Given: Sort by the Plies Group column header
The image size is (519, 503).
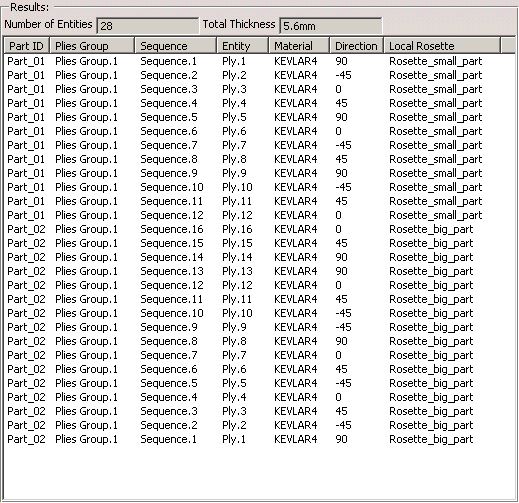Looking at the screenshot, I should pos(92,46).
